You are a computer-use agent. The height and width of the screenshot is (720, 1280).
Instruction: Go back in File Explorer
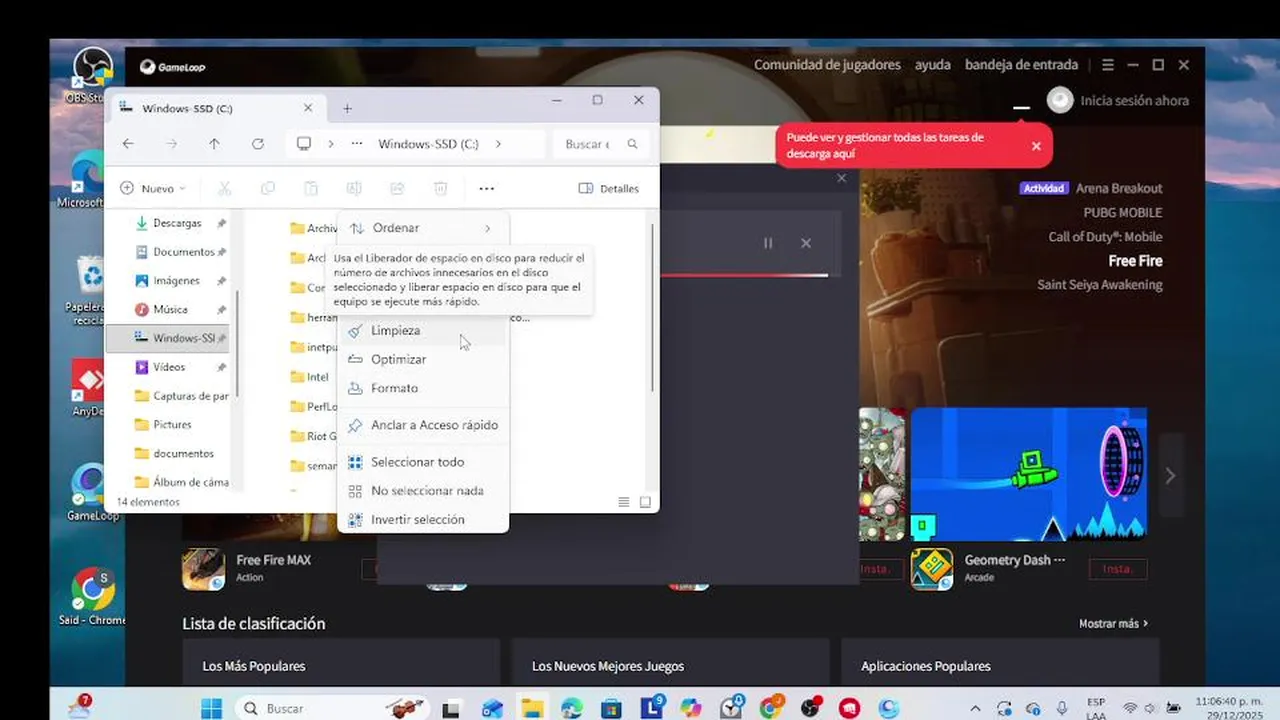128,144
